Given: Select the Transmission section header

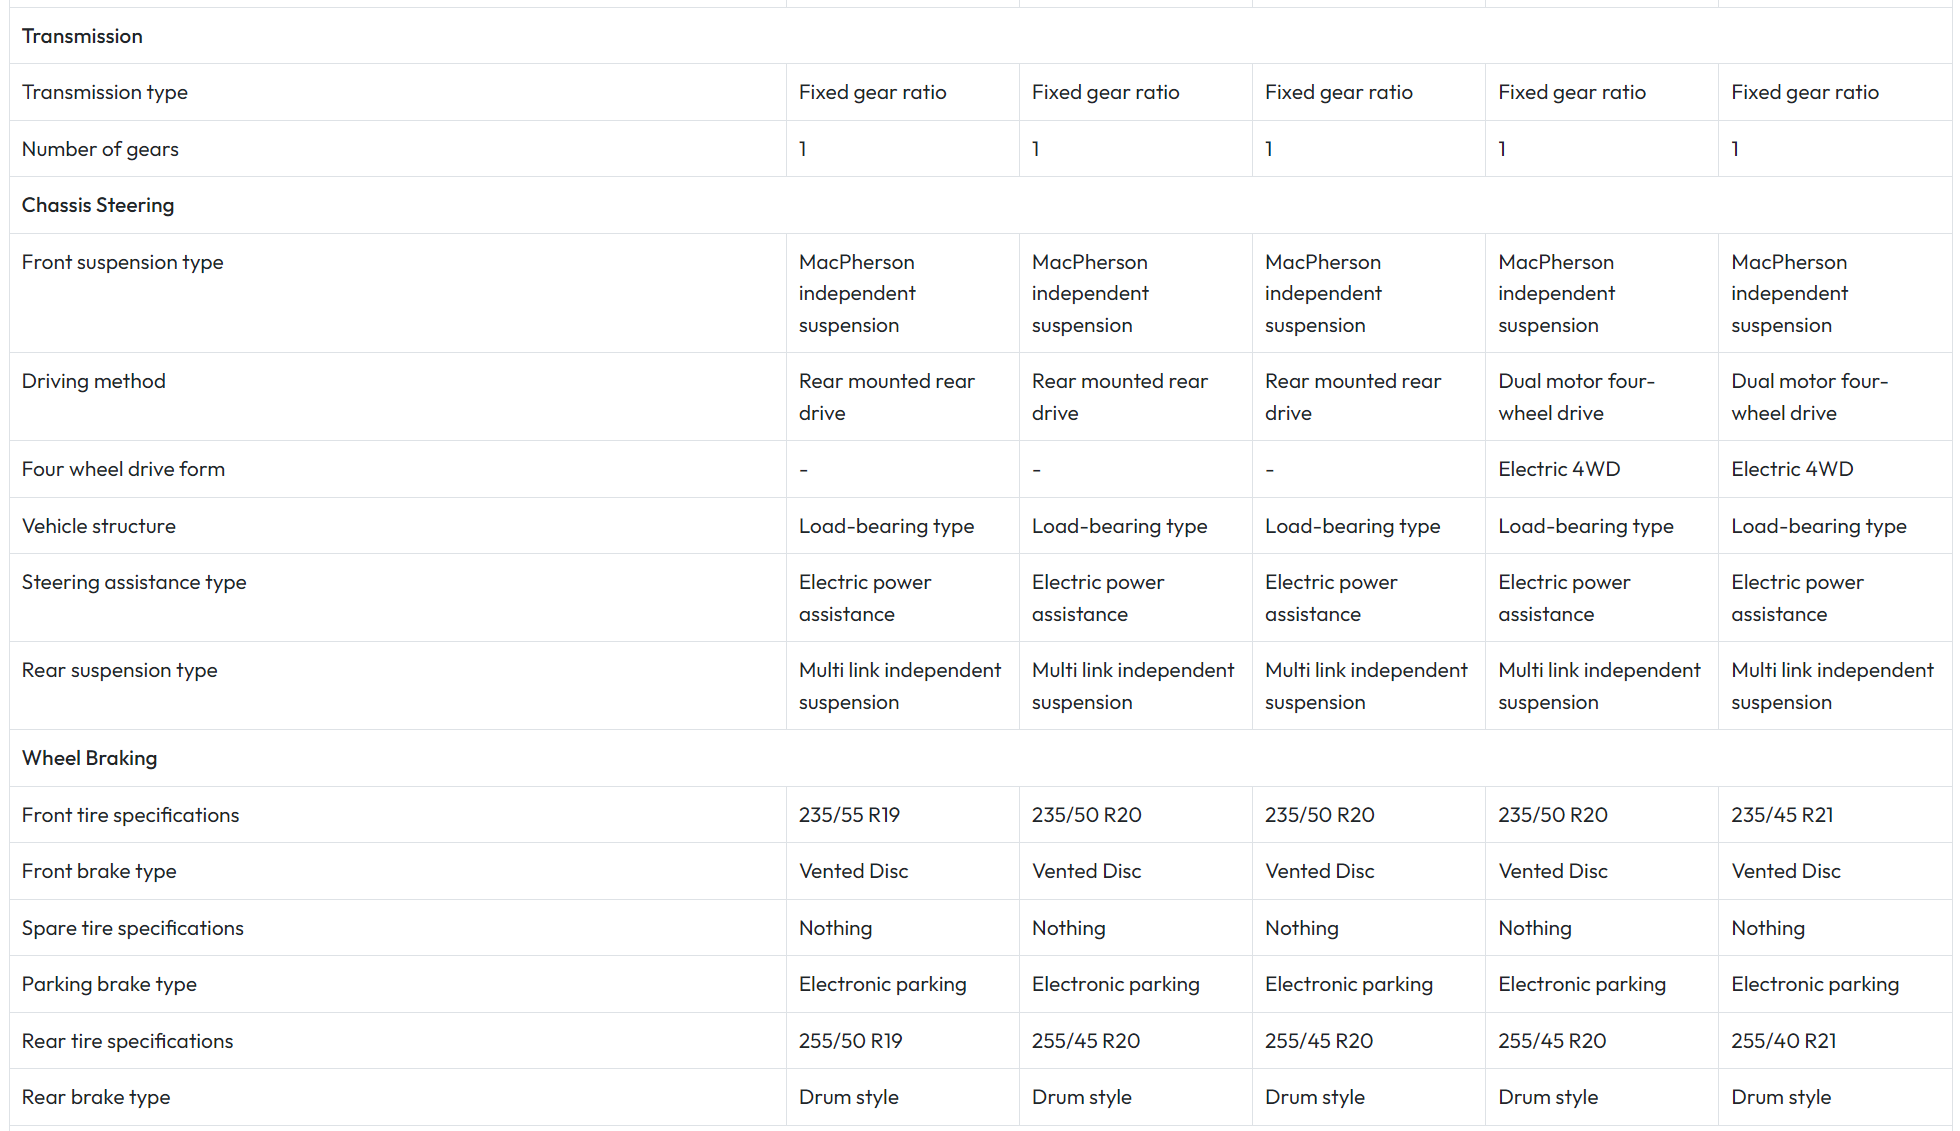Looking at the screenshot, I should coord(82,36).
